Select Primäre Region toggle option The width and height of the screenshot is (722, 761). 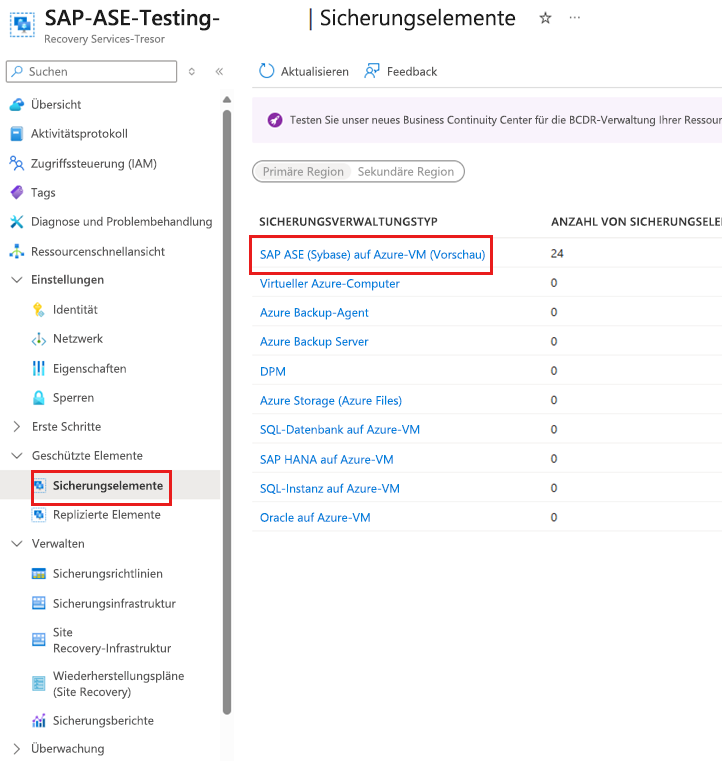(303, 171)
